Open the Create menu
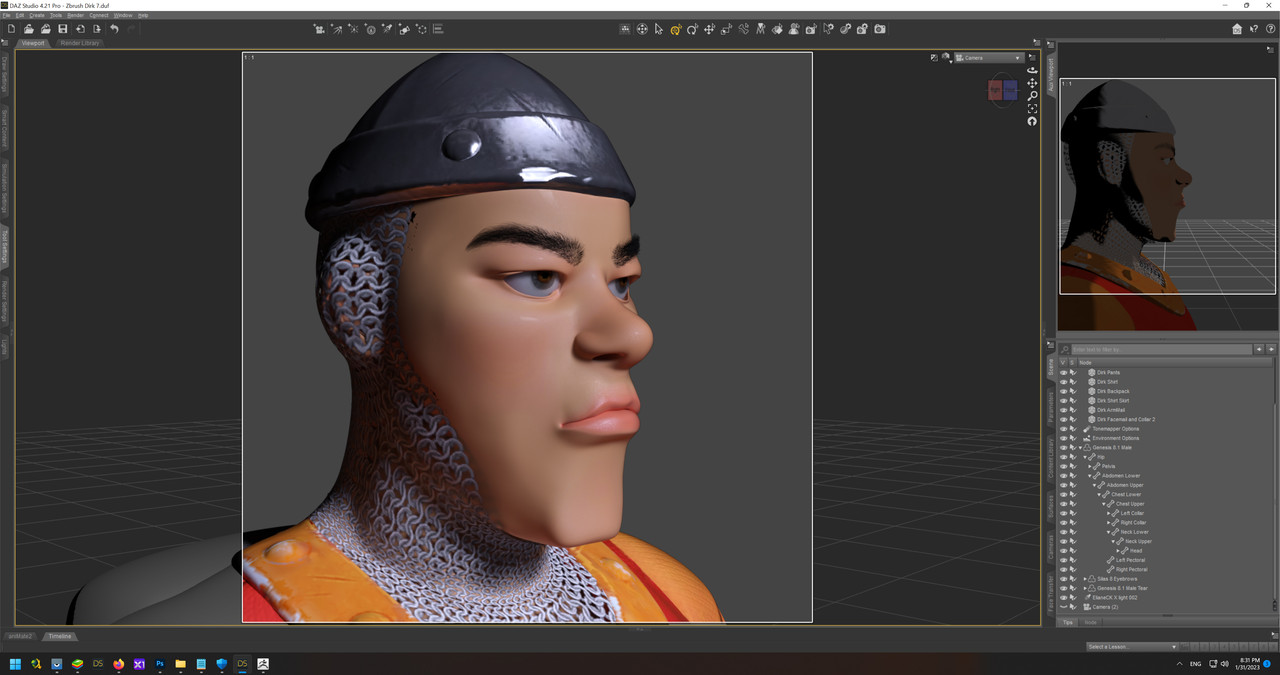The height and width of the screenshot is (675, 1280). (37, 15)
